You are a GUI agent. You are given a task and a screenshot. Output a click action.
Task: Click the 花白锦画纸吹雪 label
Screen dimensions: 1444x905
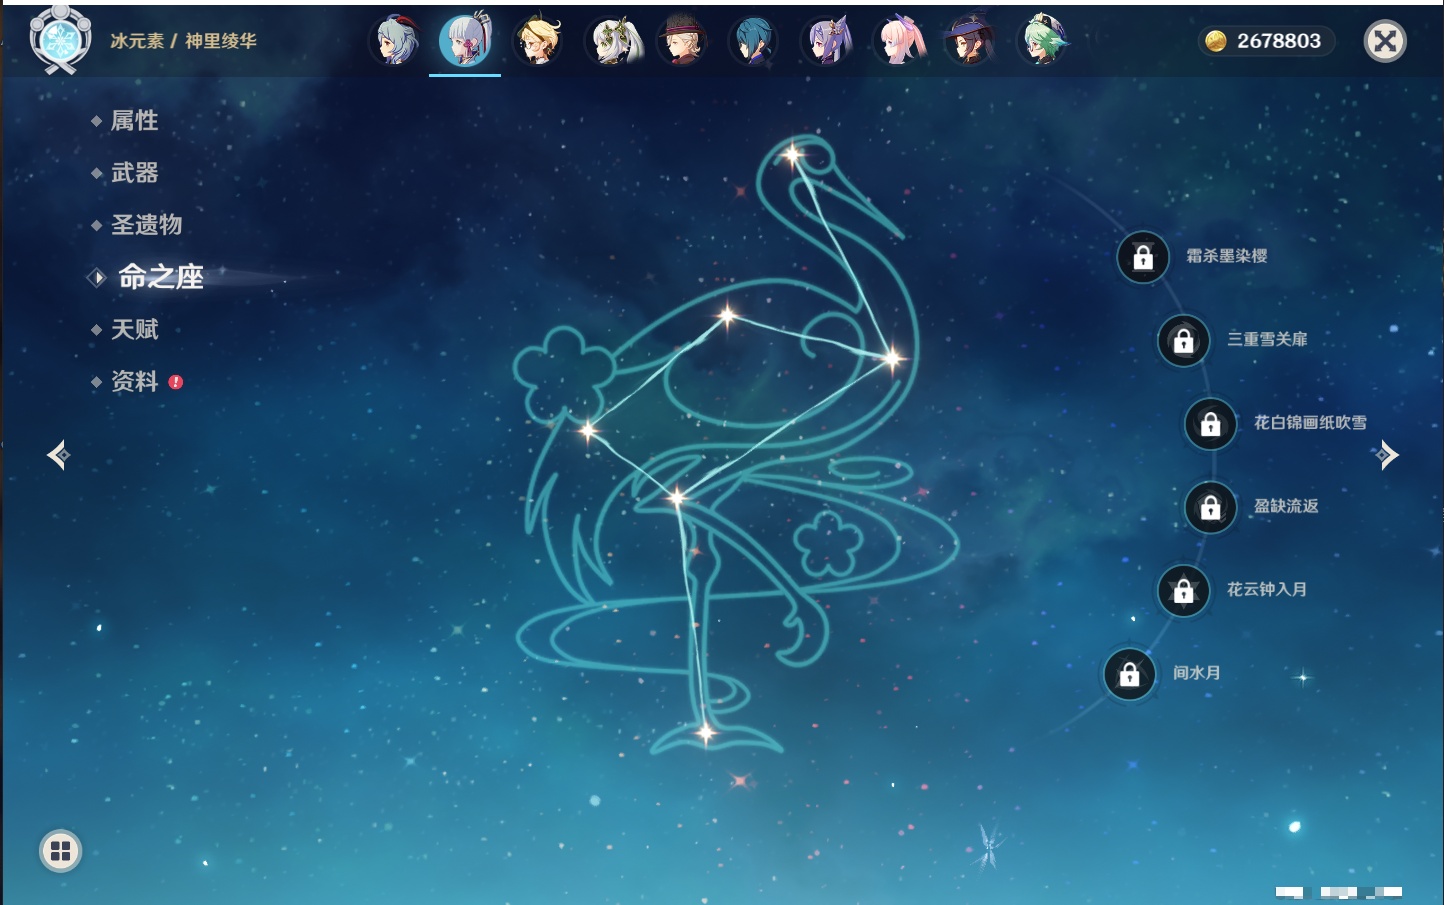point(1310,423)
